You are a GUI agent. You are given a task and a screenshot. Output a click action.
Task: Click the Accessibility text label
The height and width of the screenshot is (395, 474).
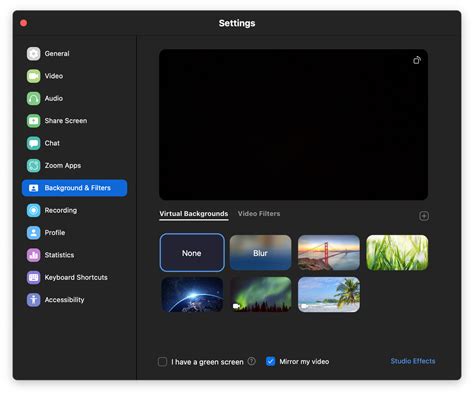coord(64,300)
